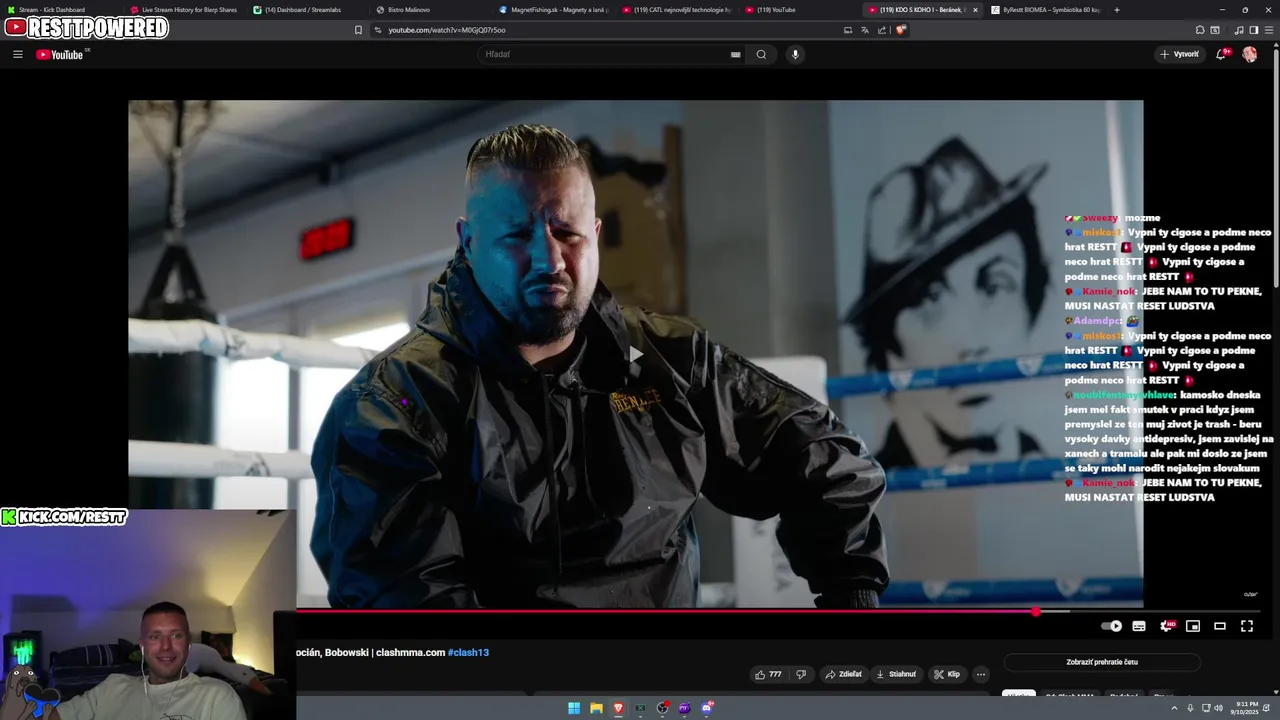Click the youtube.com address bar URL
The height and width of the screenshot is (720, 1280).
coord(446,30)
